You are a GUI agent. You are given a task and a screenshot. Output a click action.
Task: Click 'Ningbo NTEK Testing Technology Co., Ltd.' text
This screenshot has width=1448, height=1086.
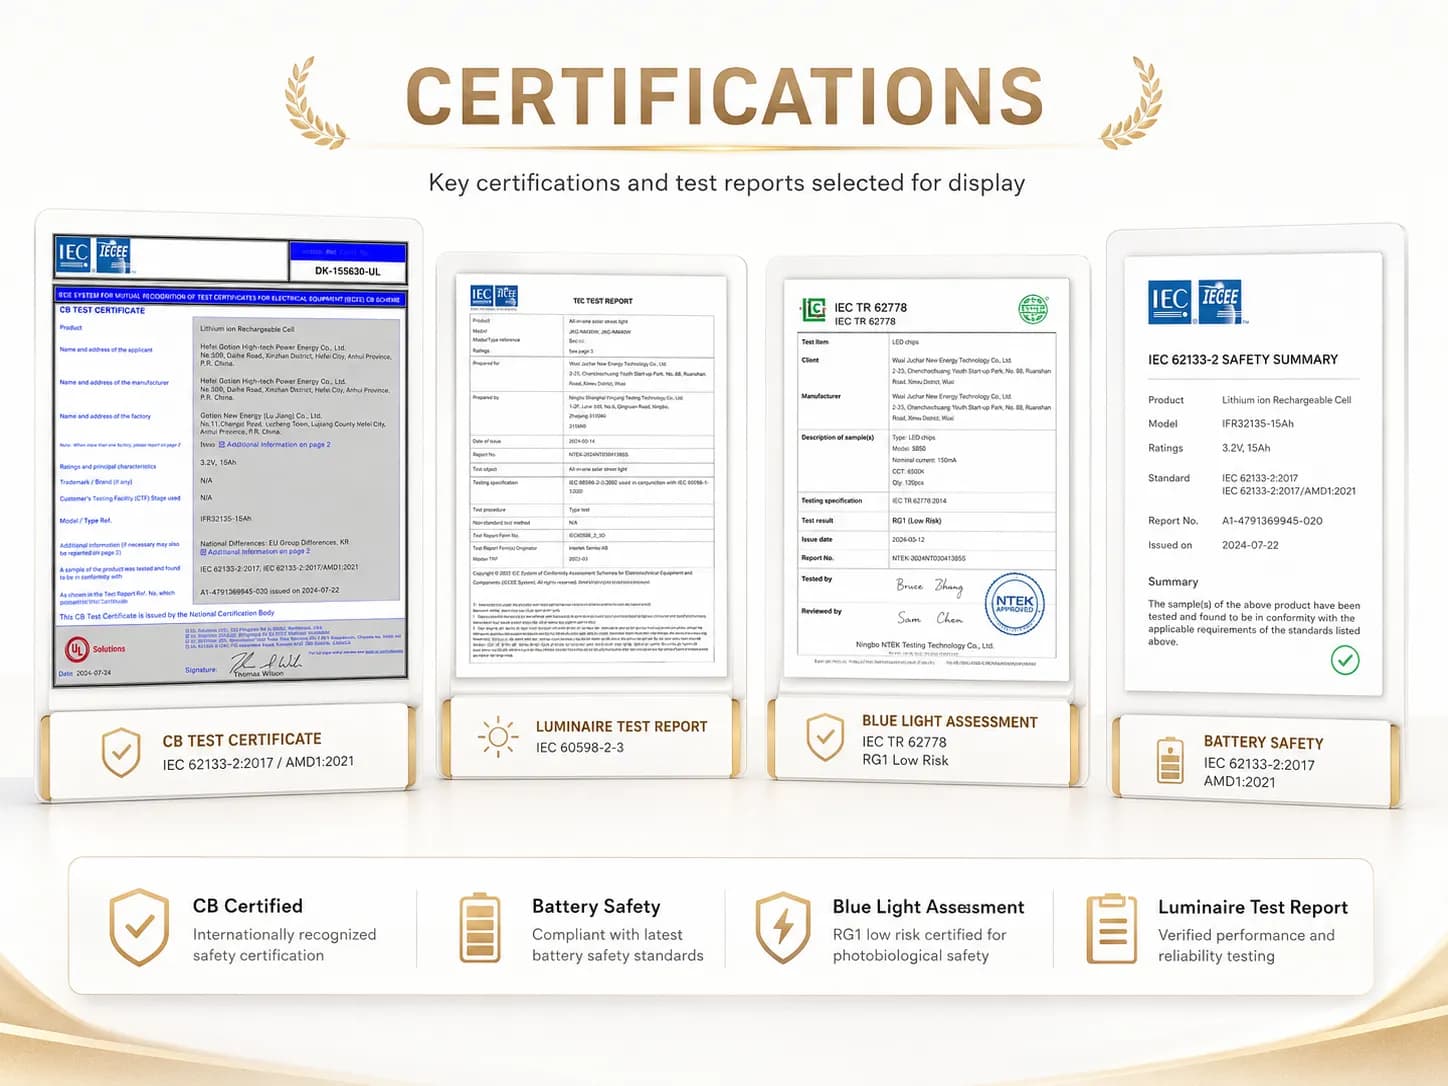[x=925, y=646]
